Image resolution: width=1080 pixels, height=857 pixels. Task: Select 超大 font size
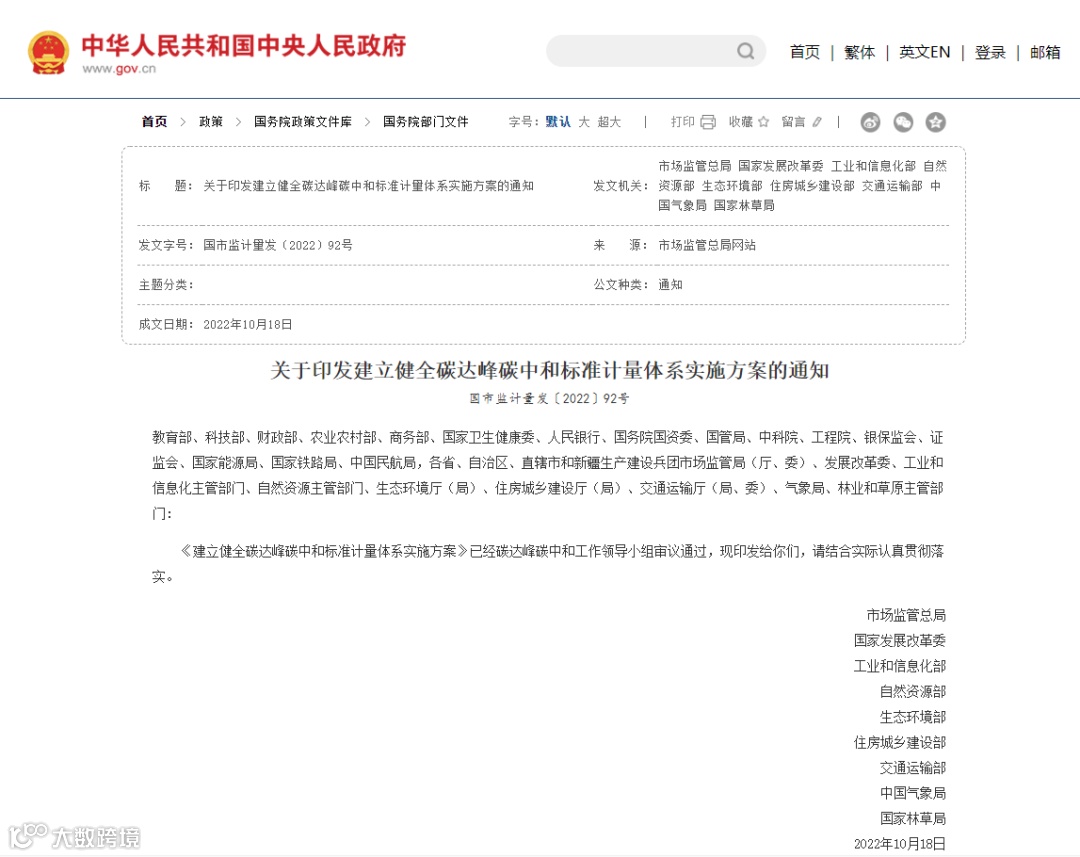pos(609,122)
